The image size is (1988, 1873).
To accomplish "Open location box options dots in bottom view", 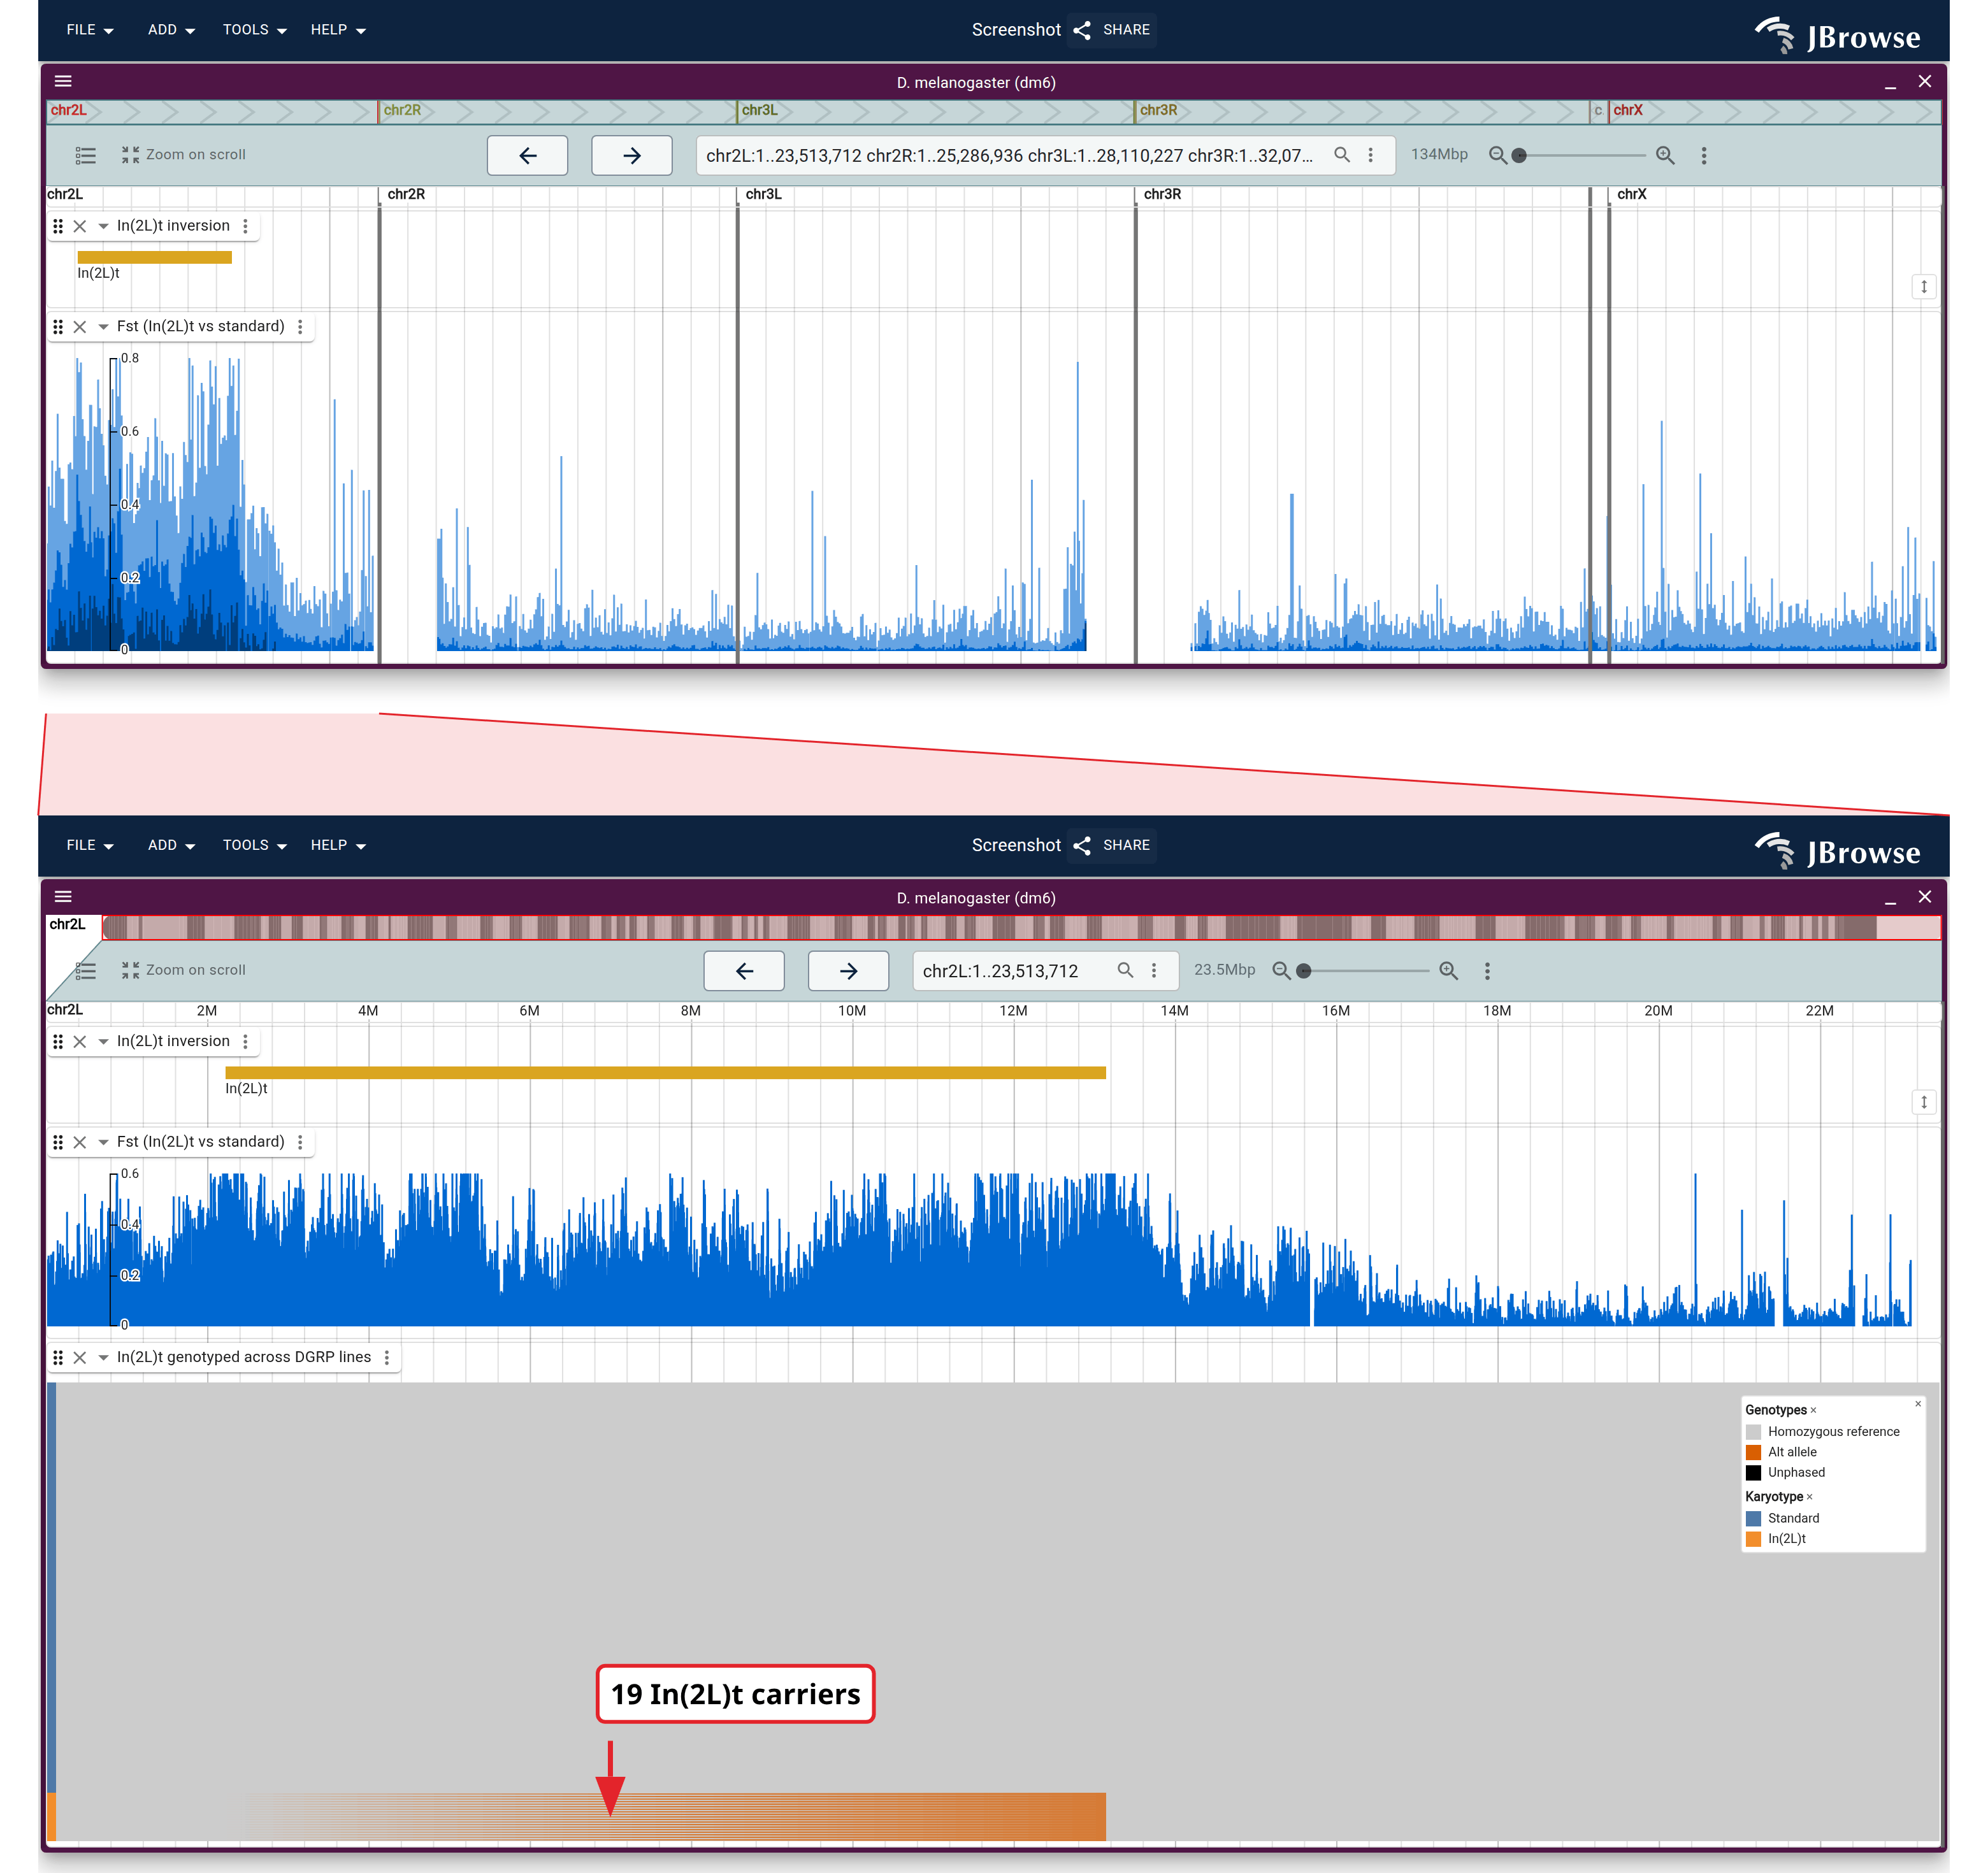I will point(1154,970).
